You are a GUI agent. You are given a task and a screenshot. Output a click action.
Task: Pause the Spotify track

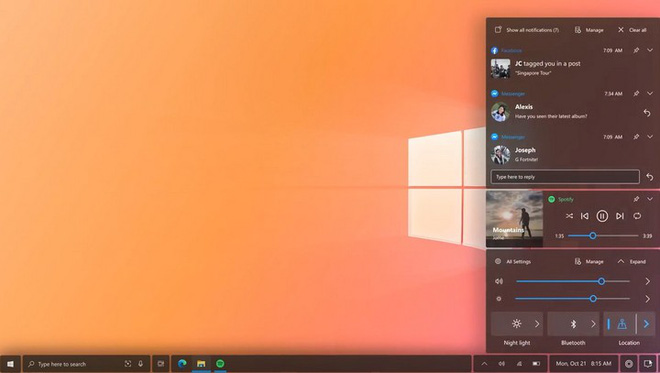602,216
